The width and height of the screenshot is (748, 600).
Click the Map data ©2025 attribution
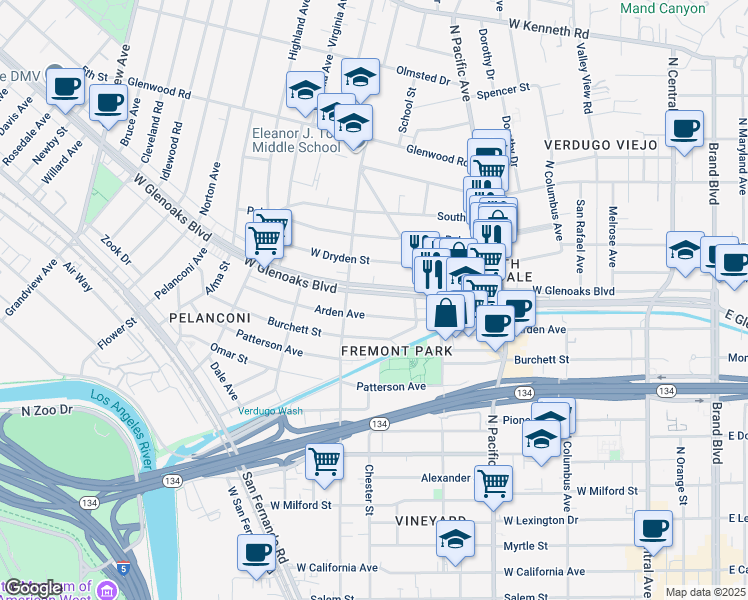tap(705, 592)
